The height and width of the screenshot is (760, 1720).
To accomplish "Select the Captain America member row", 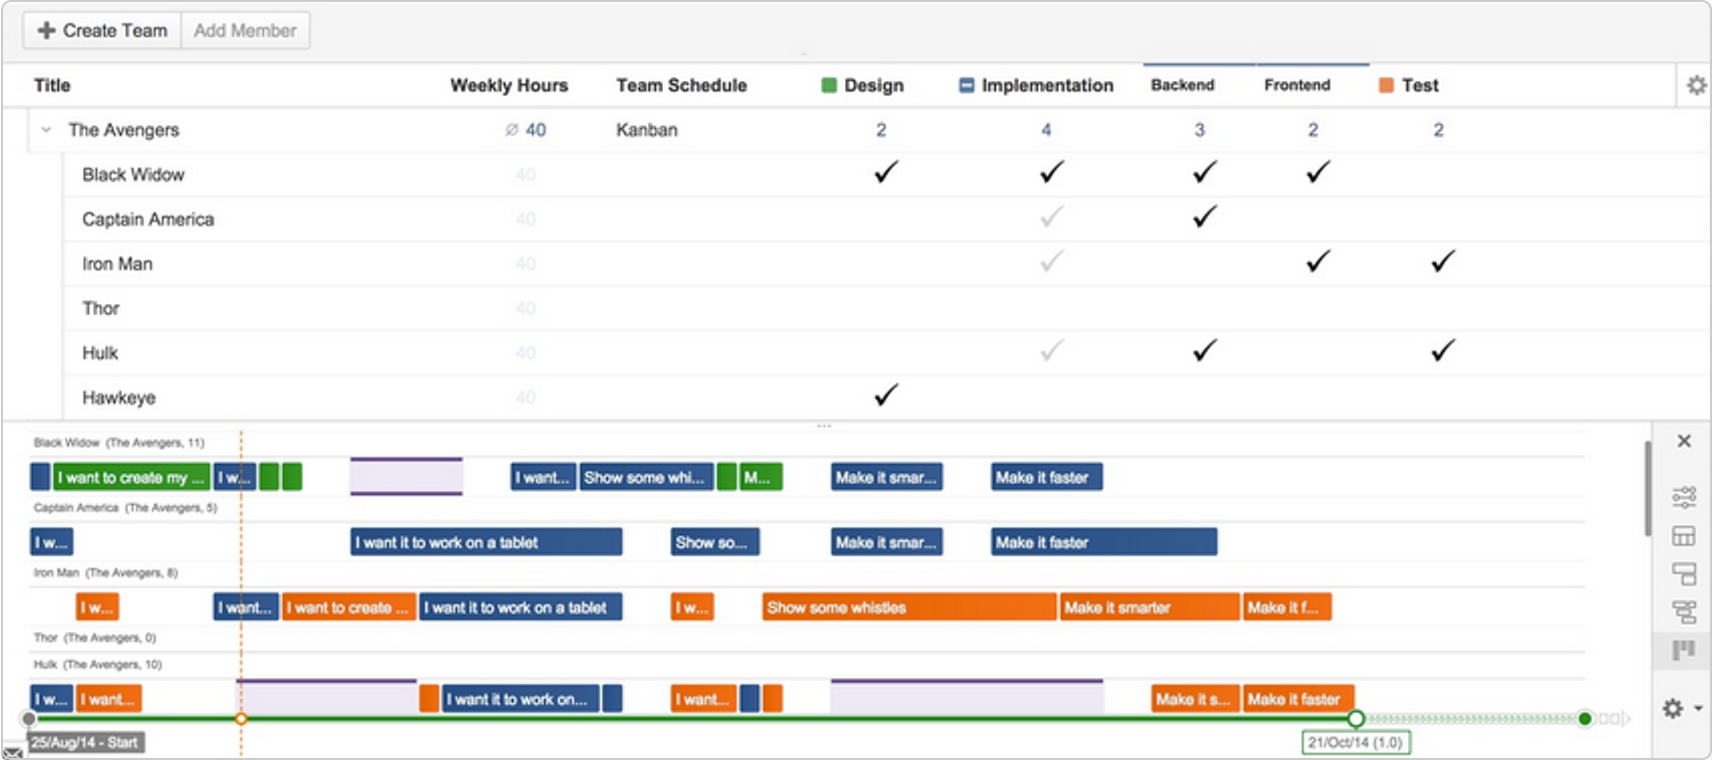I will click(x=886, y=219).
